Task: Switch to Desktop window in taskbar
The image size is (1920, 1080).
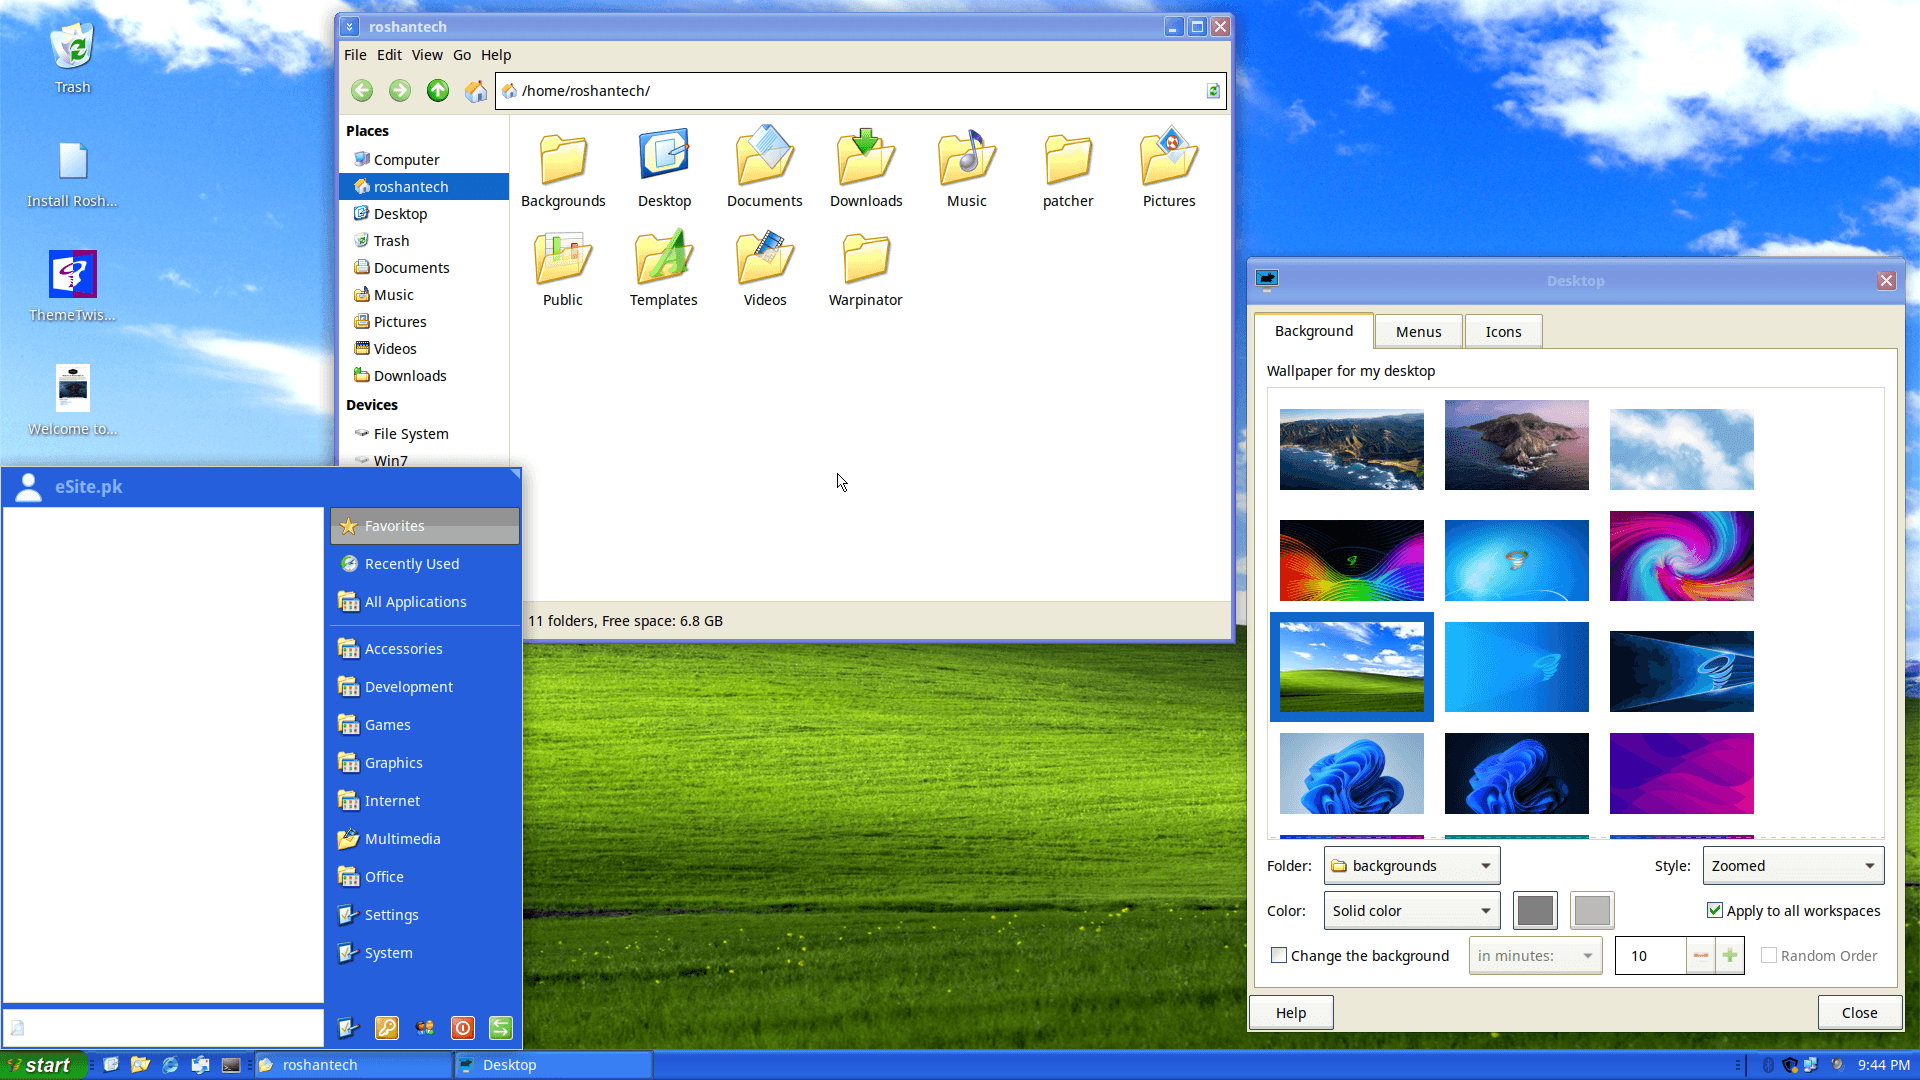Action: point(554,1065)
